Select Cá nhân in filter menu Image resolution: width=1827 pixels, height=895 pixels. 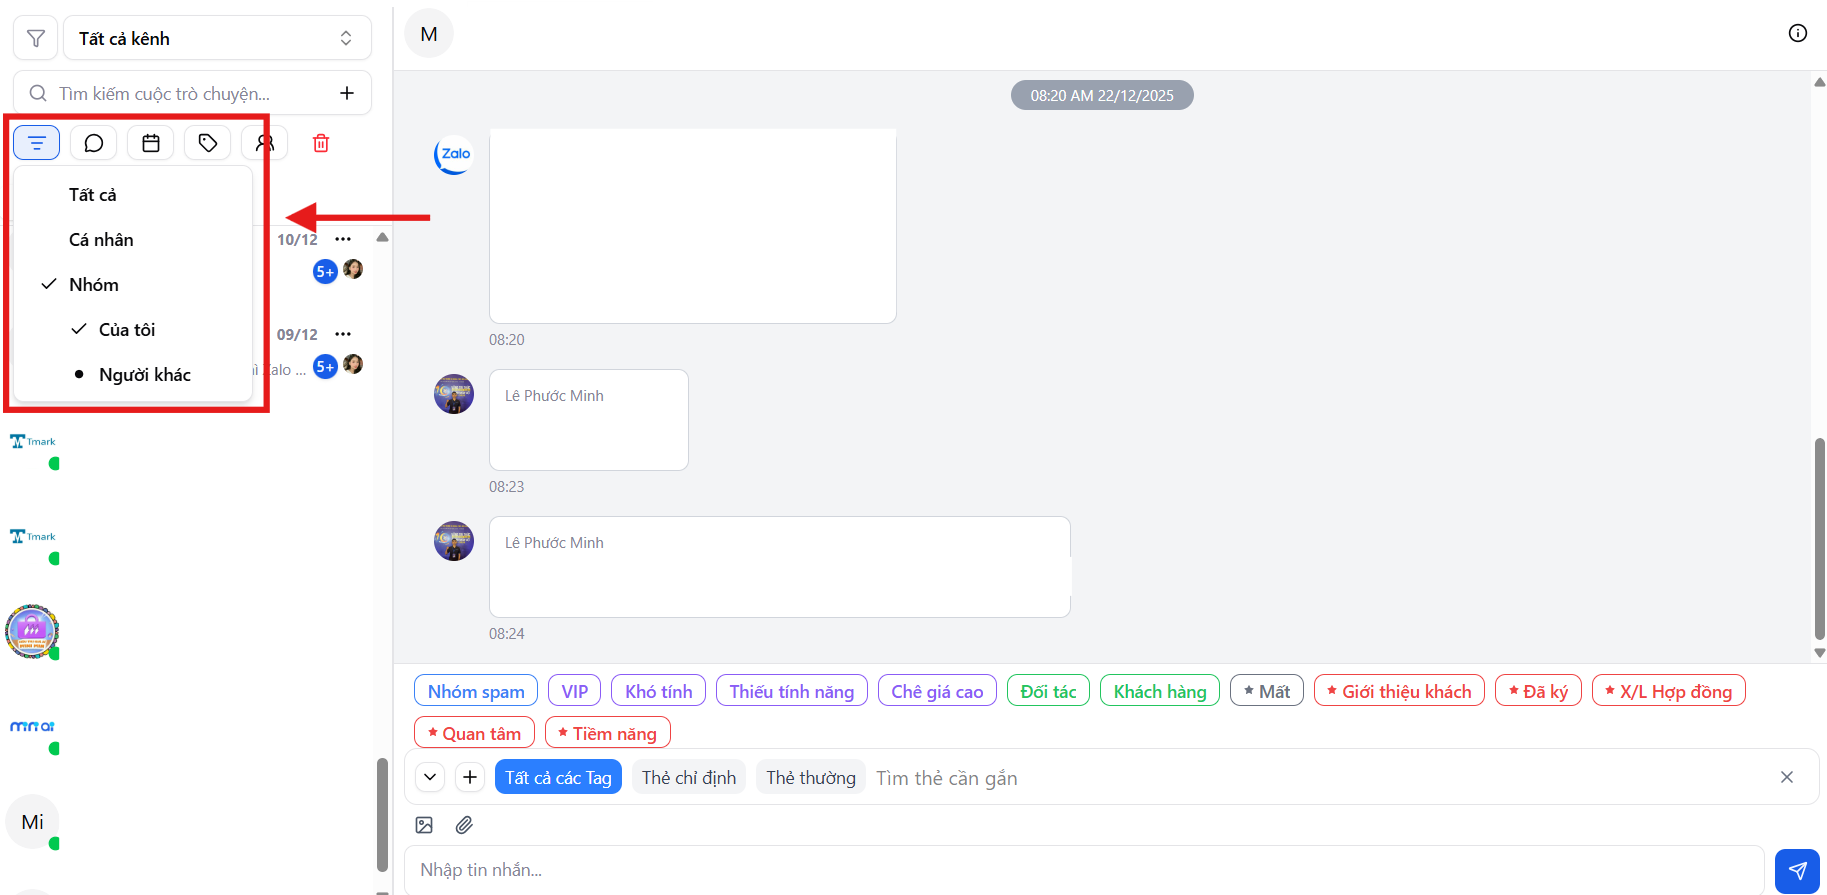pos(101,240)
